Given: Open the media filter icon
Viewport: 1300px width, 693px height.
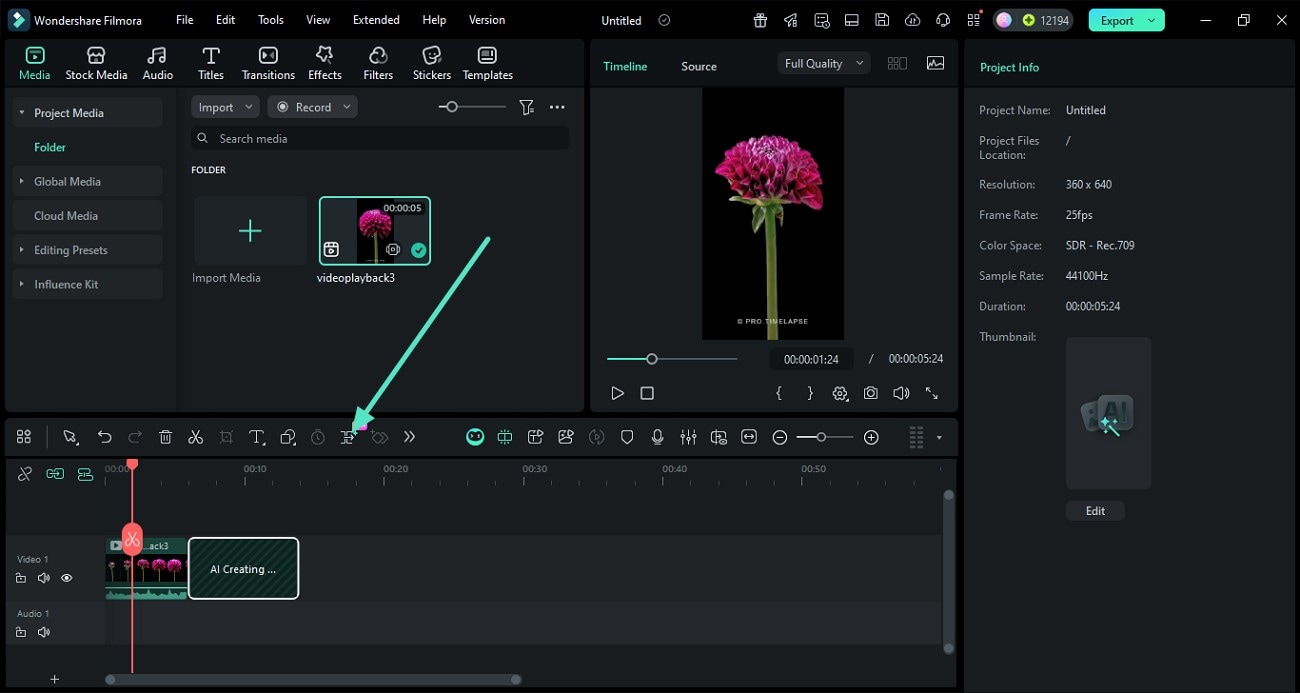Looking at the screenshot, I should tap(526, 107).
